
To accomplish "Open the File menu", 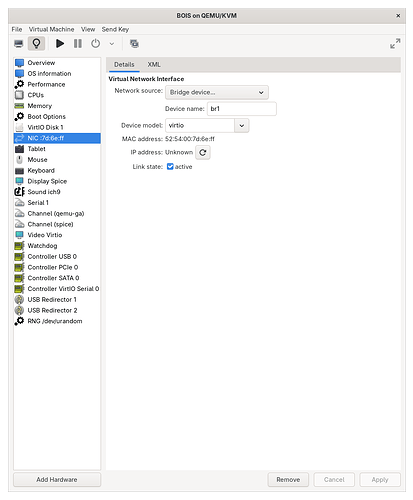I will (x=17, y=29).
